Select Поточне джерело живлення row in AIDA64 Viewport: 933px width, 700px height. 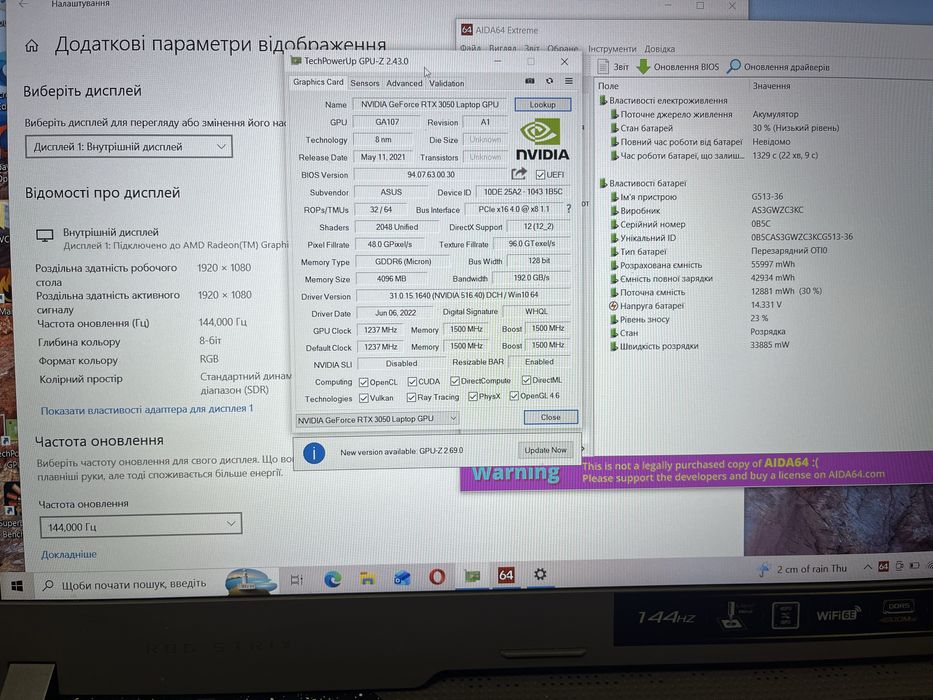[705, 114]
